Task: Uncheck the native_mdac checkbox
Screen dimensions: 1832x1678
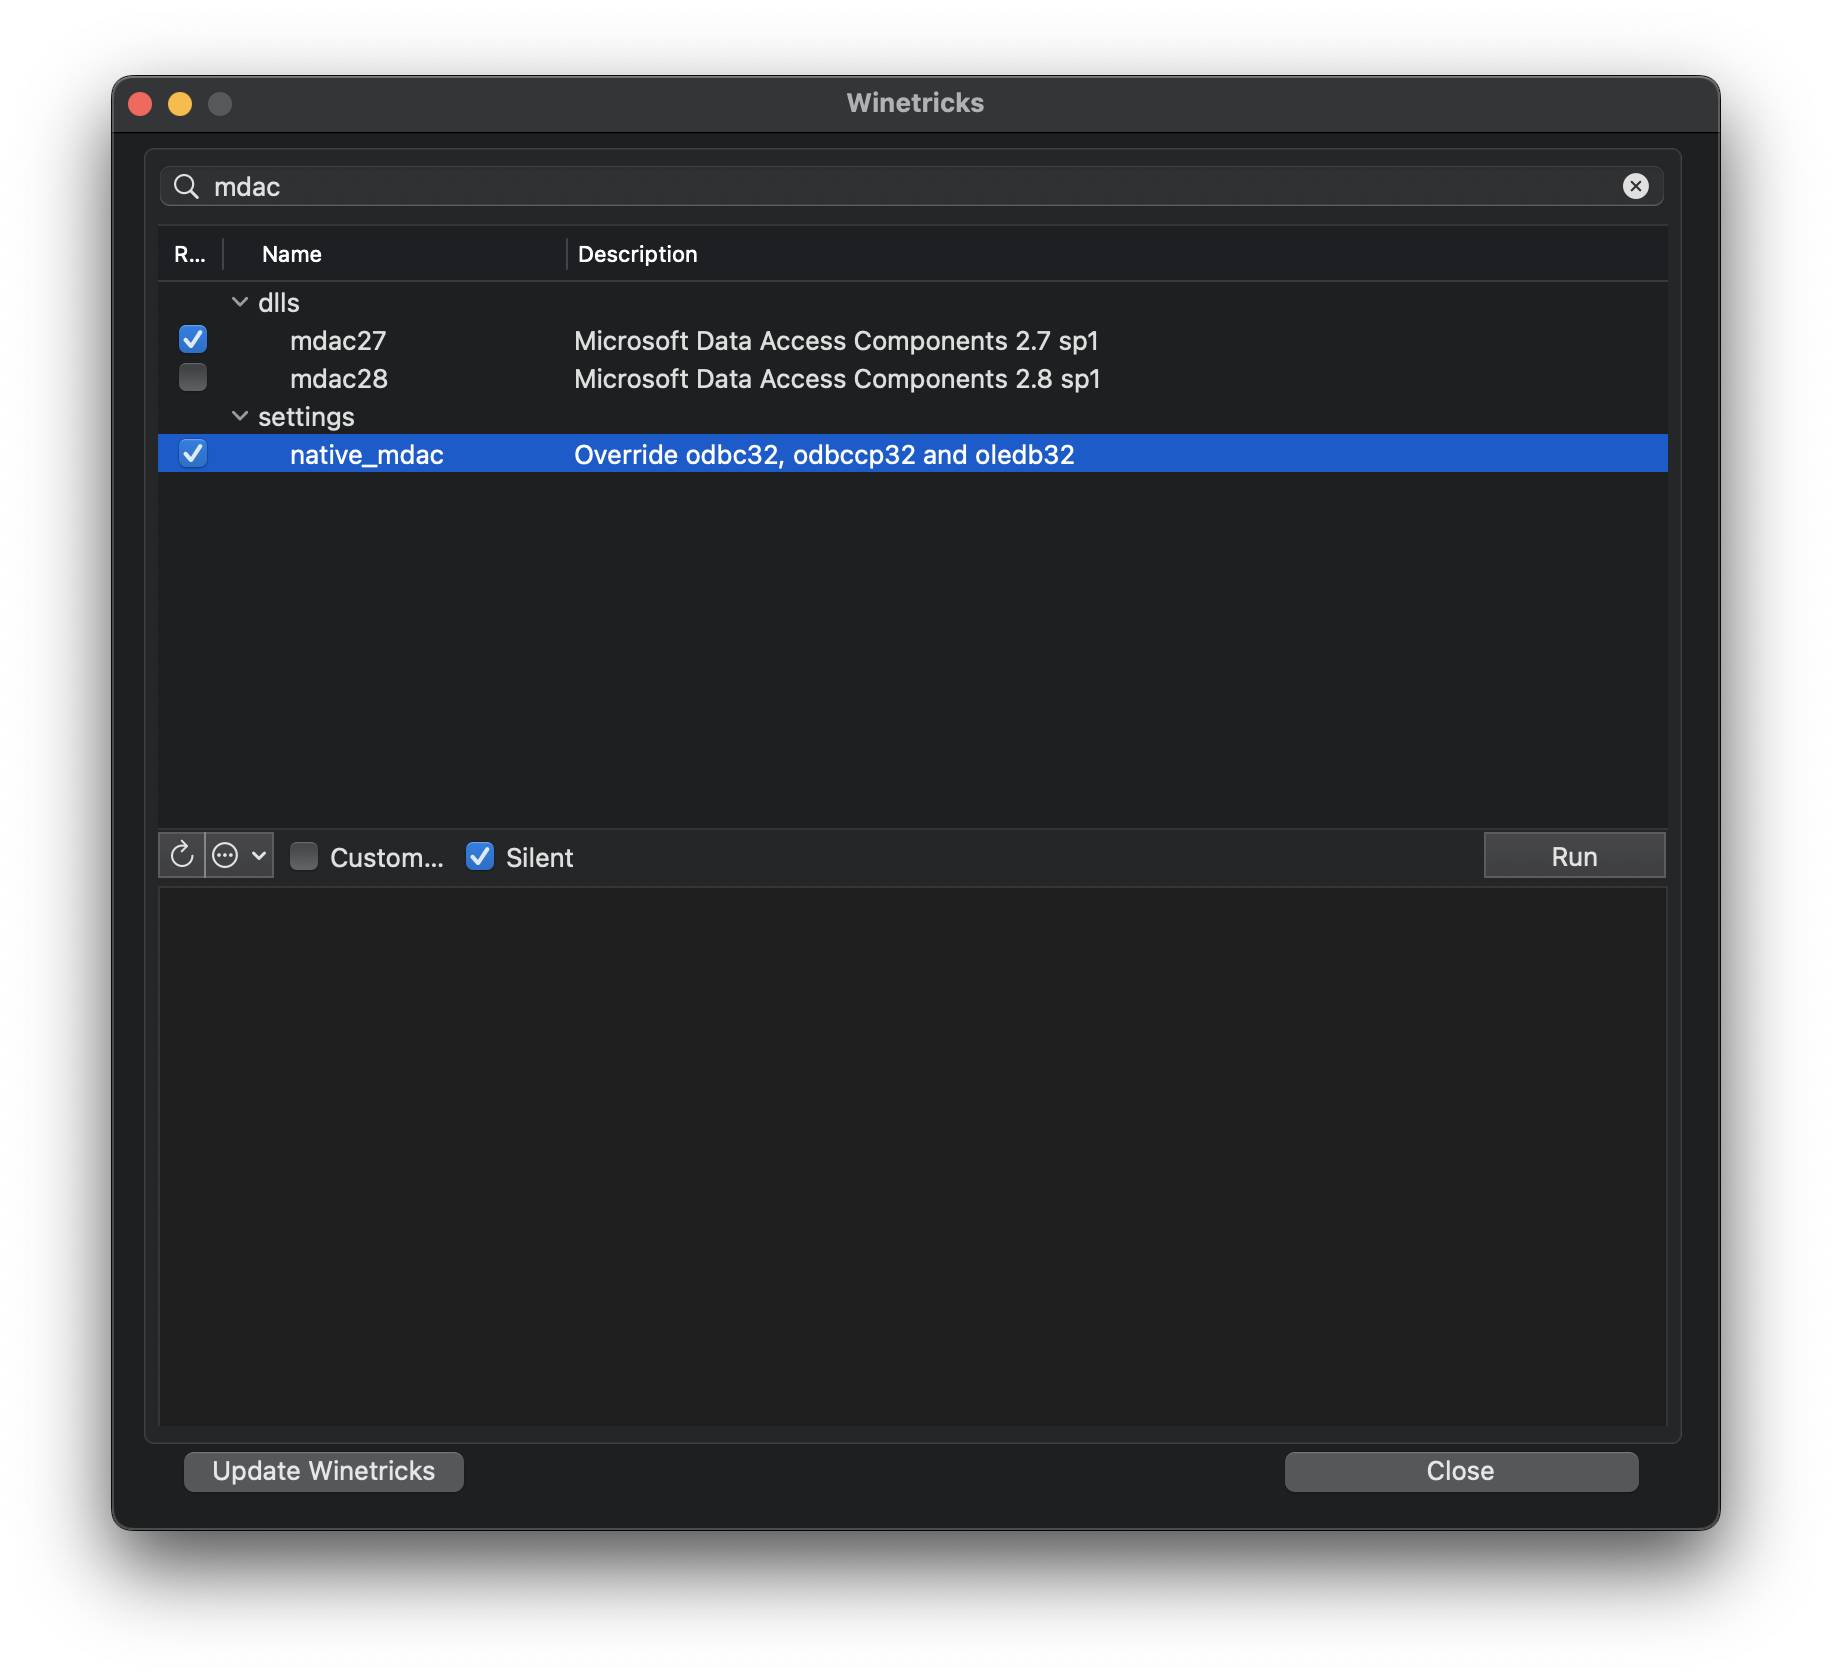Action: [193, 454]
